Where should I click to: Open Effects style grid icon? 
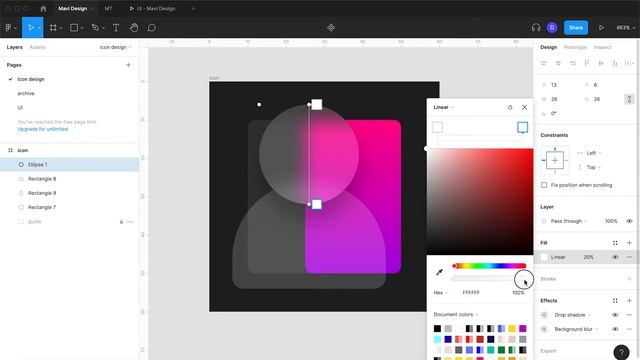click(x=615, y=301)
